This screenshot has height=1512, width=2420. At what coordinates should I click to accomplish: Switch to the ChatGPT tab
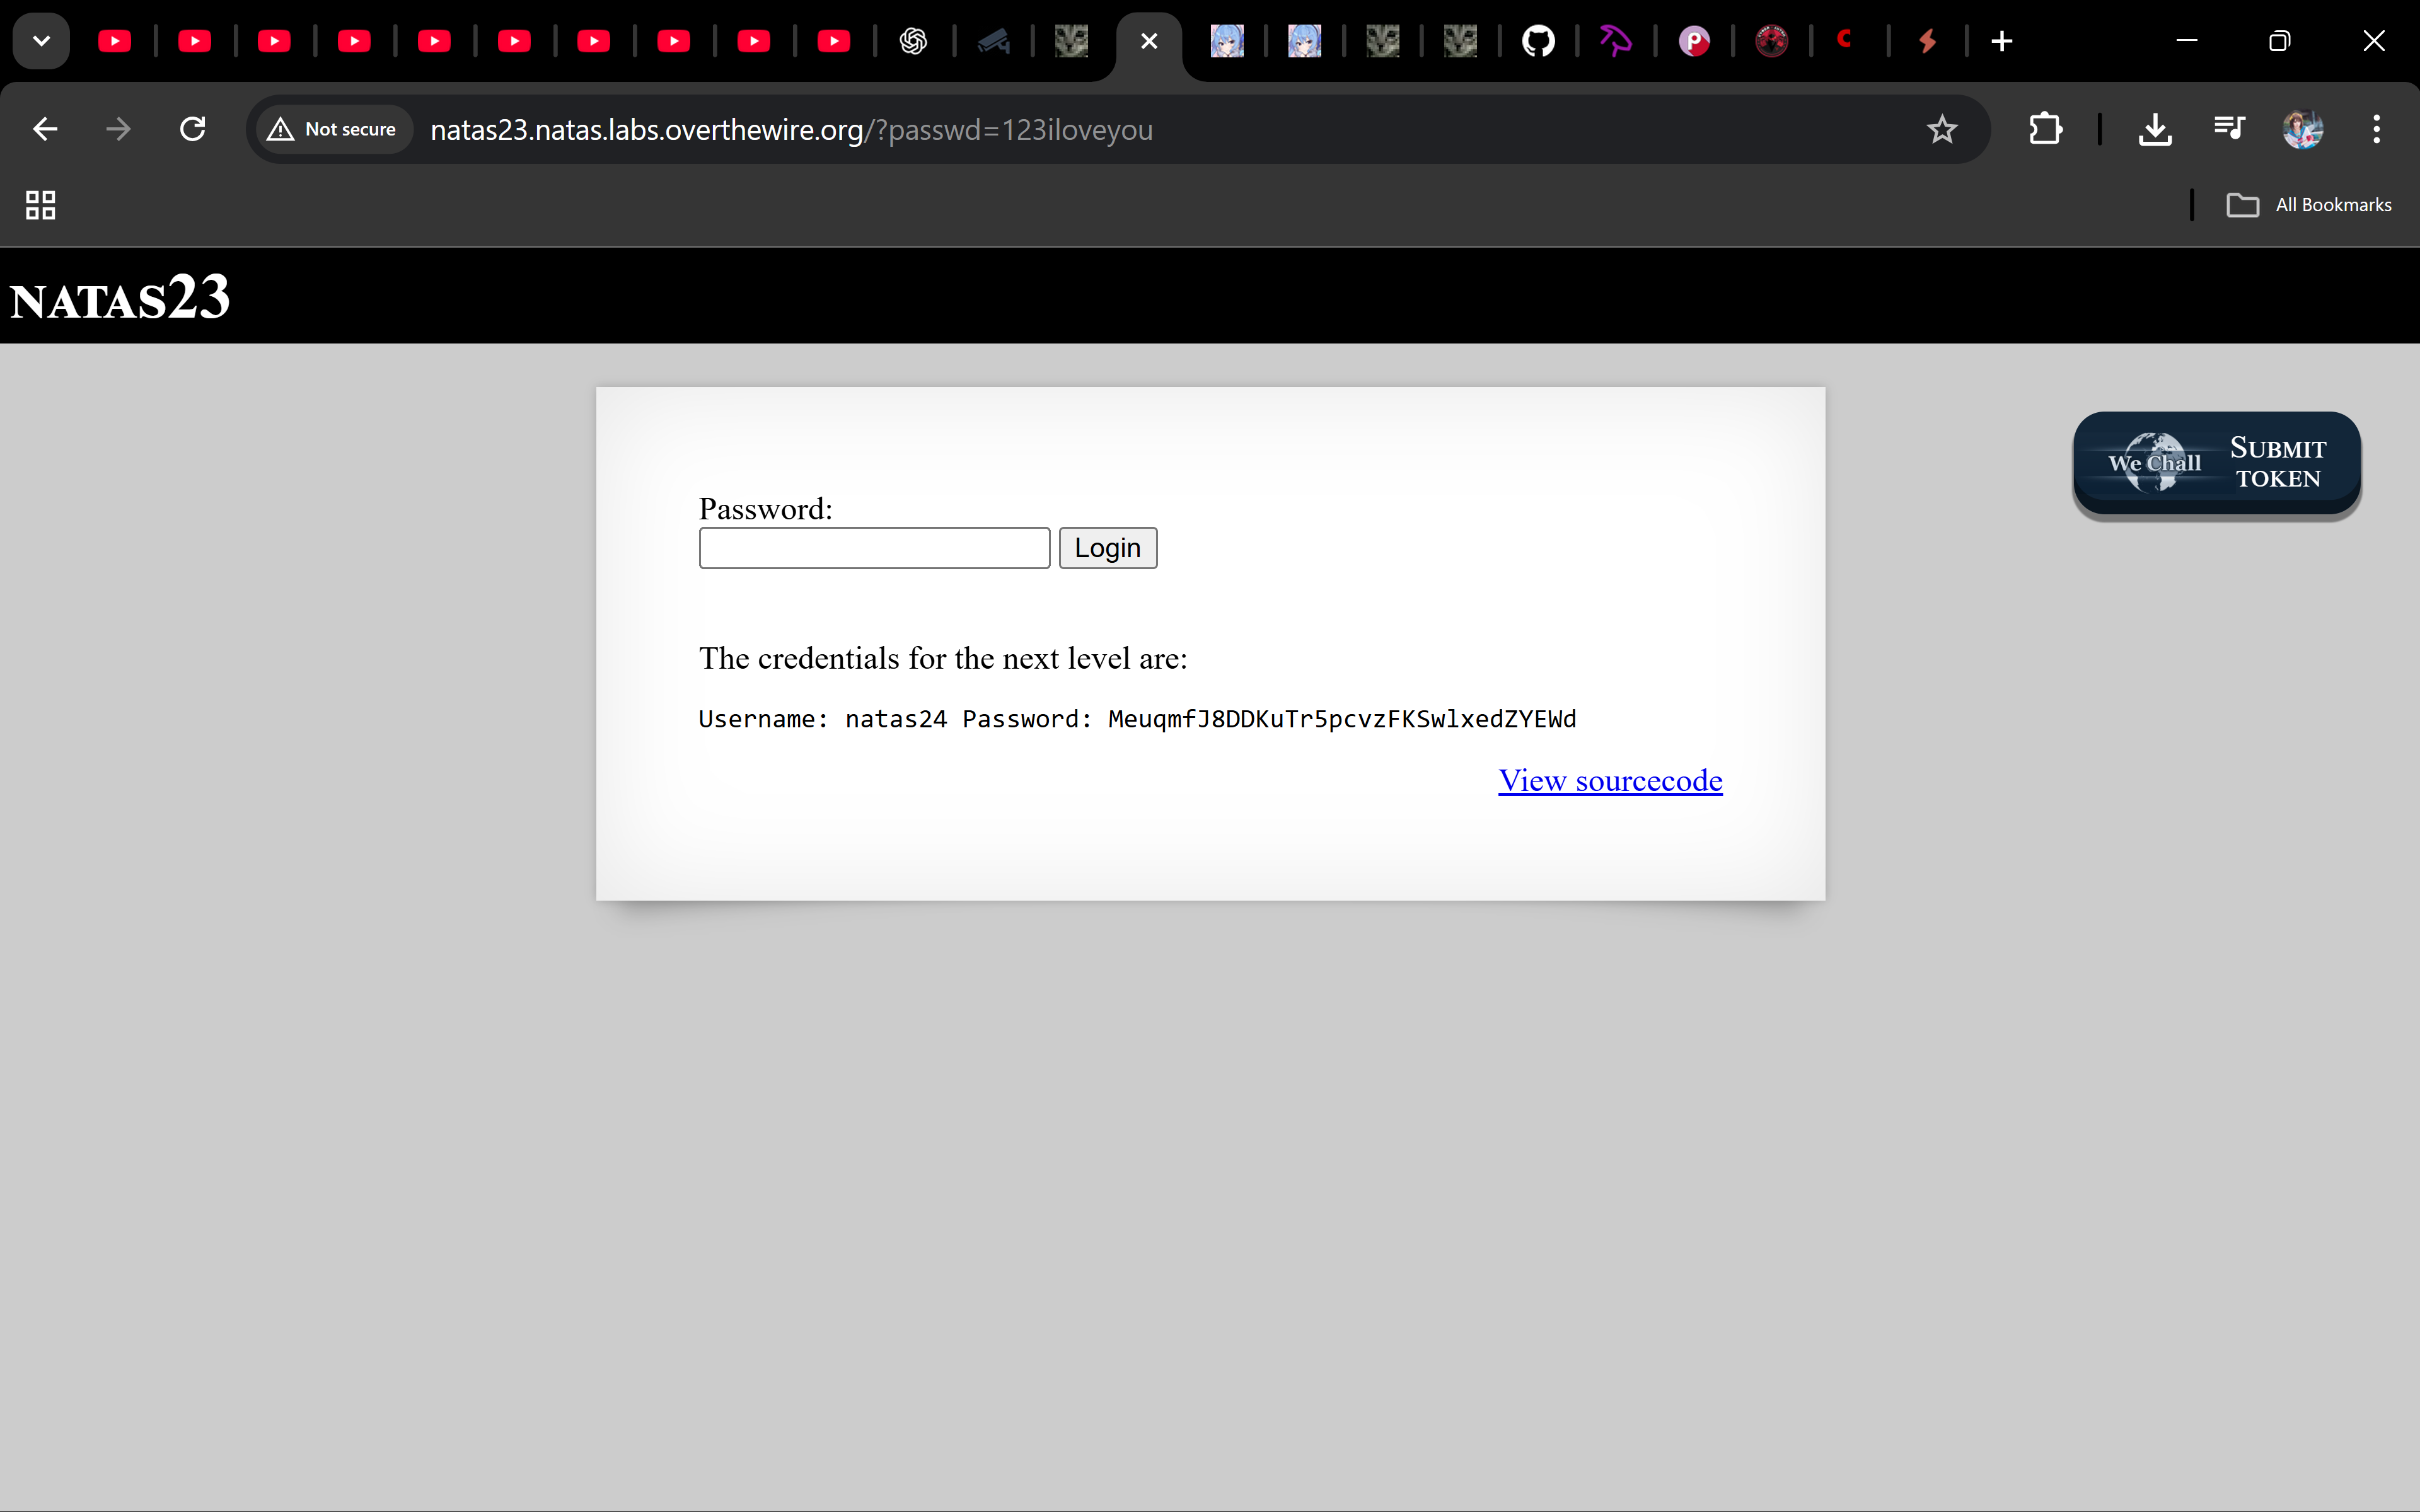[x=913, y=41]
